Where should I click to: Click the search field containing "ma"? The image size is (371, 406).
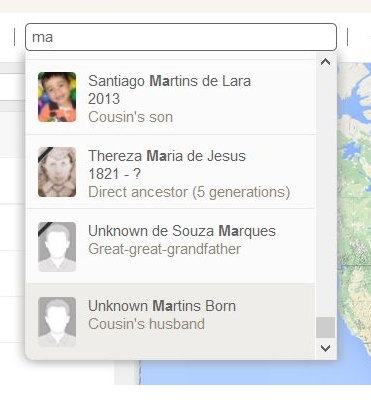pyautogui.click(x=181, y=37)
